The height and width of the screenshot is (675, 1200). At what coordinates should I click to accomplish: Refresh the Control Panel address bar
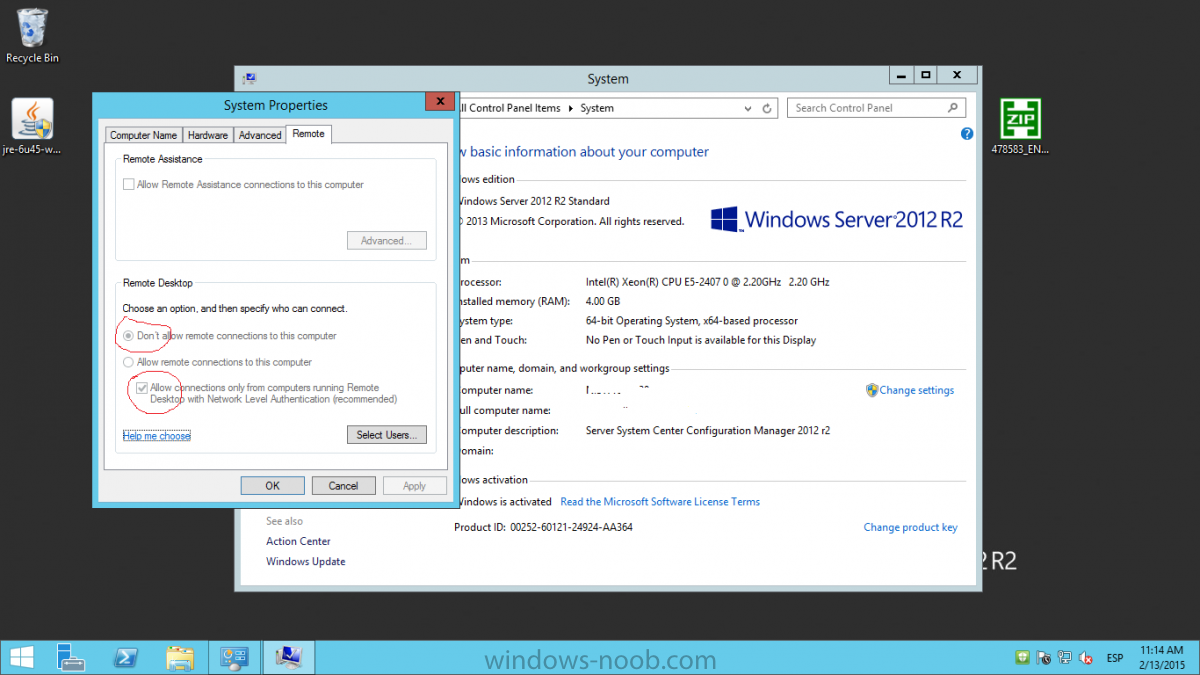click(767, 108)
